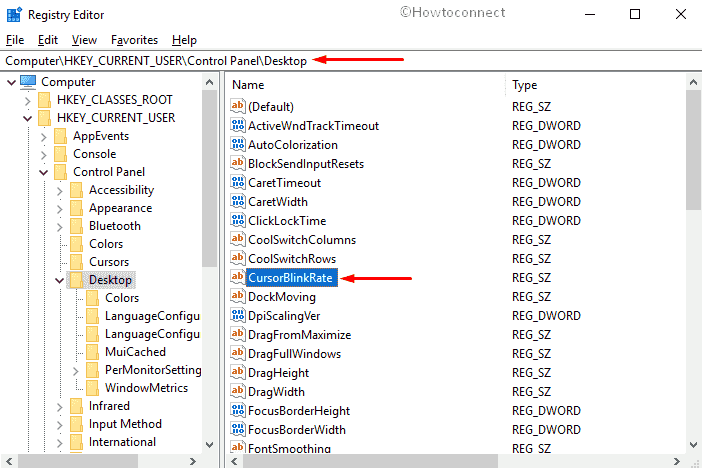Image resolution: width=702 pixels, height=468 pixels.
Task: Click the ActiveWndTrackTimeout DWORD icon
Action: coord(238,125)
